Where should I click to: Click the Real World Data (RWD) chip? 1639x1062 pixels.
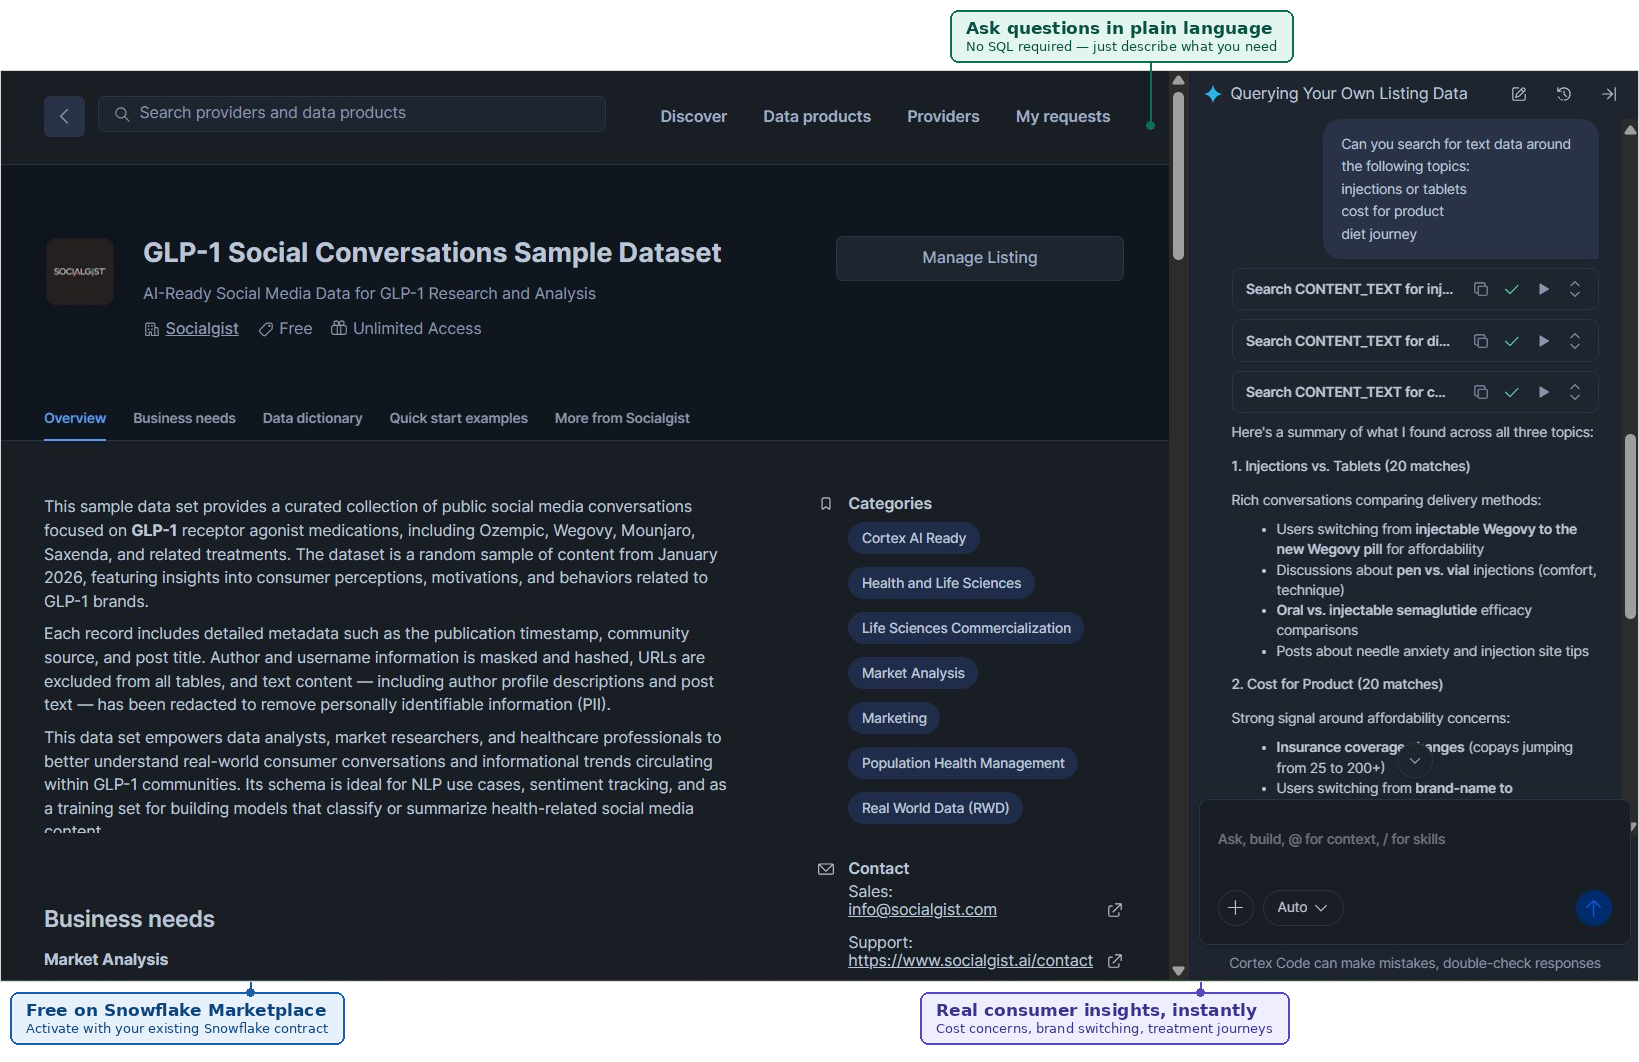click(935, 808)
